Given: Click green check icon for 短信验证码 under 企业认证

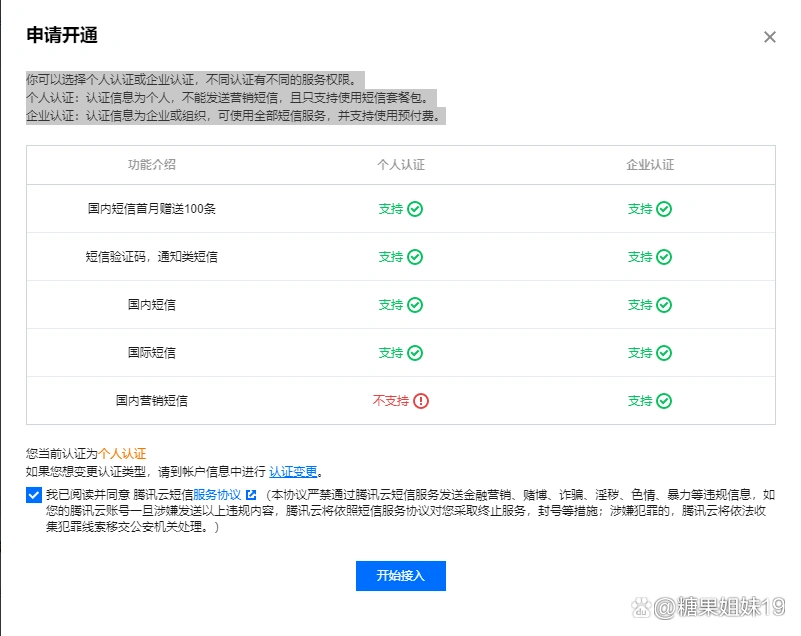Looking at the screenshot, I should (x=663, y=257).
